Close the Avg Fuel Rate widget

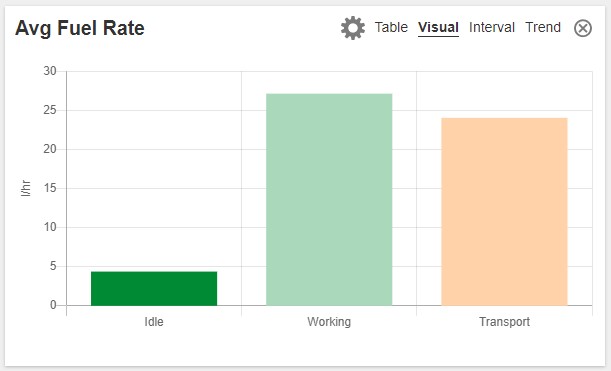point(583,28)
